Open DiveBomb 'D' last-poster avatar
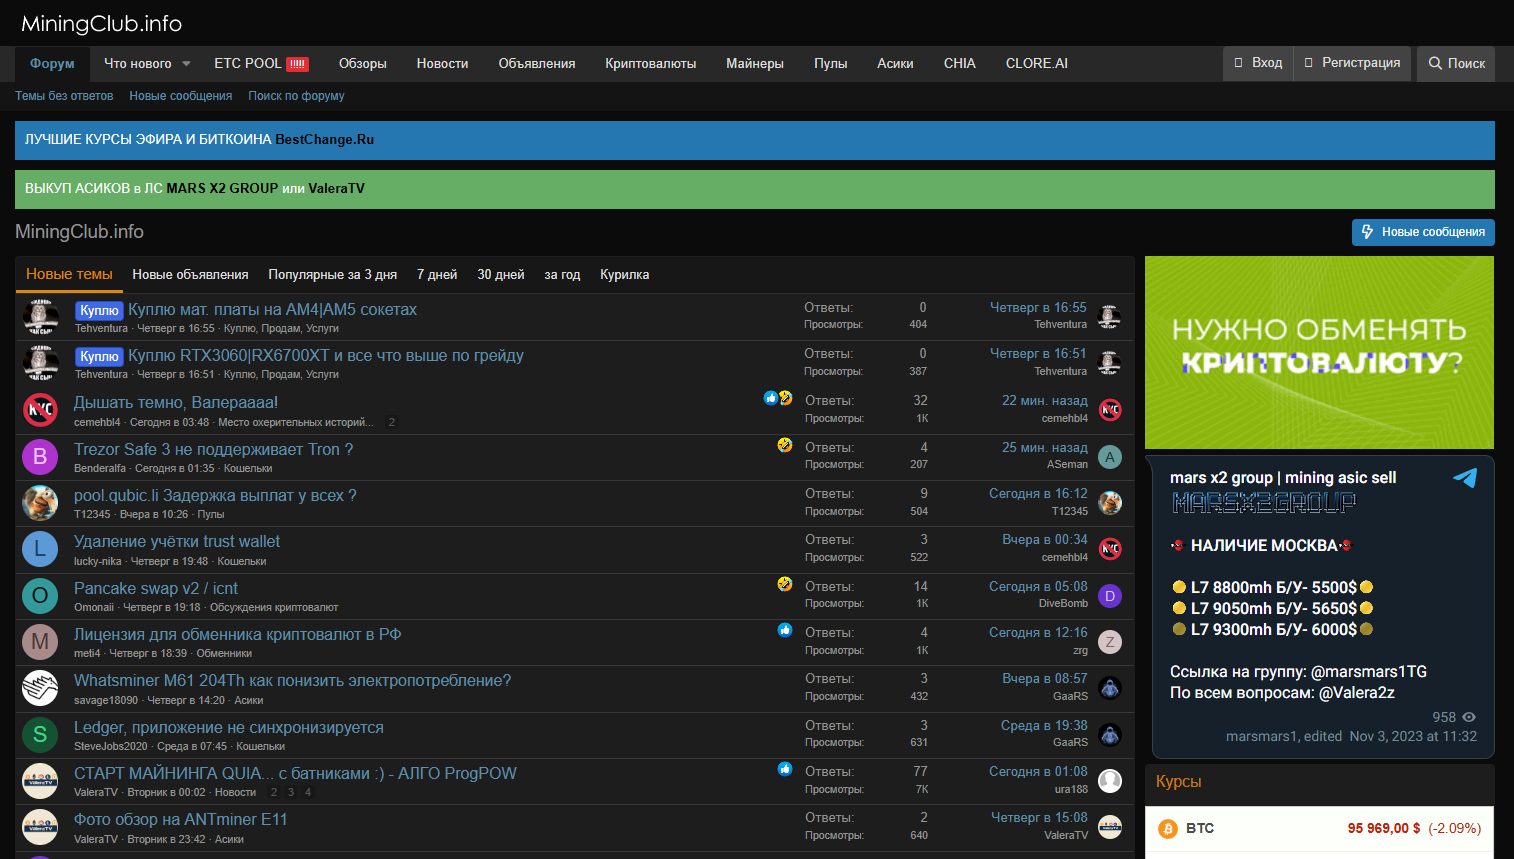Screen dimensions: 1514x859 [x=1110, y=596]
